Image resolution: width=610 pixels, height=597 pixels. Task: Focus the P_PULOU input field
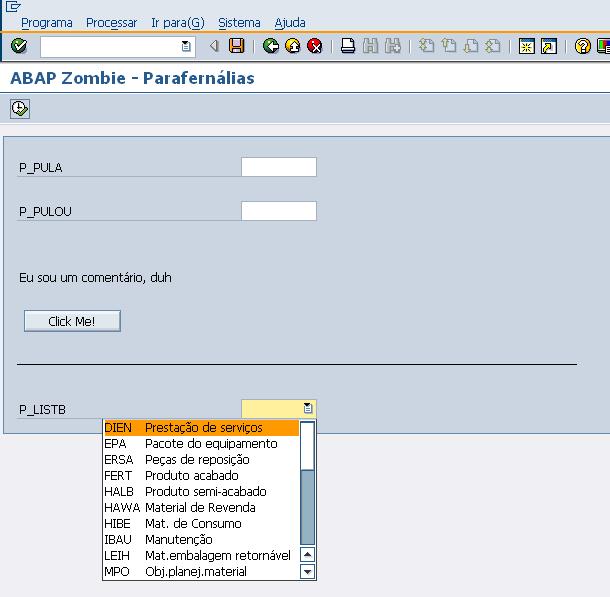tap(279, 211)
